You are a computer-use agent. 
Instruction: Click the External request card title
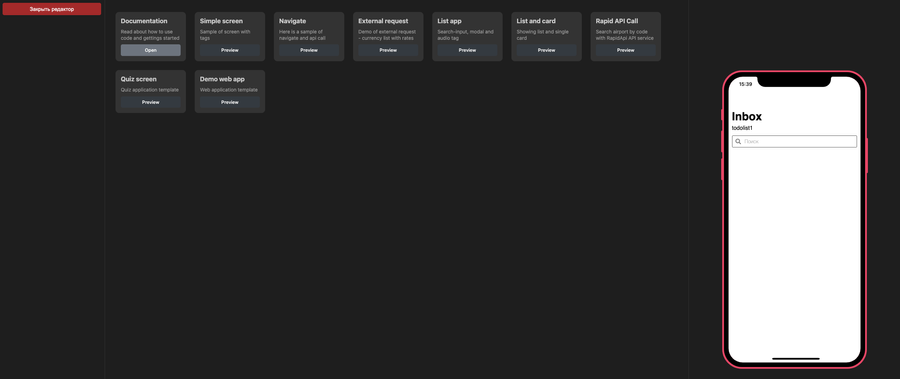[383, 21]
